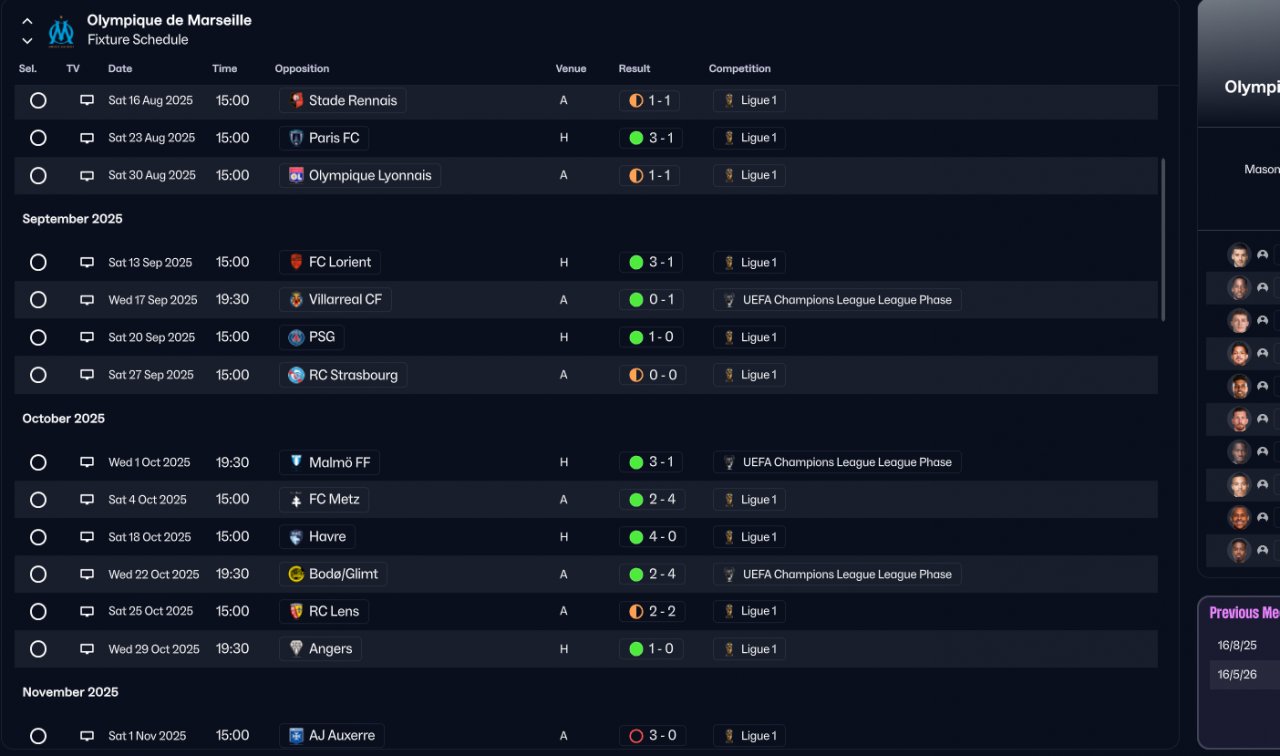Screen dimensions: 1280x756
Task: Open the 3 - 0 AJ Auxerre result
Action: click(652, 736)
